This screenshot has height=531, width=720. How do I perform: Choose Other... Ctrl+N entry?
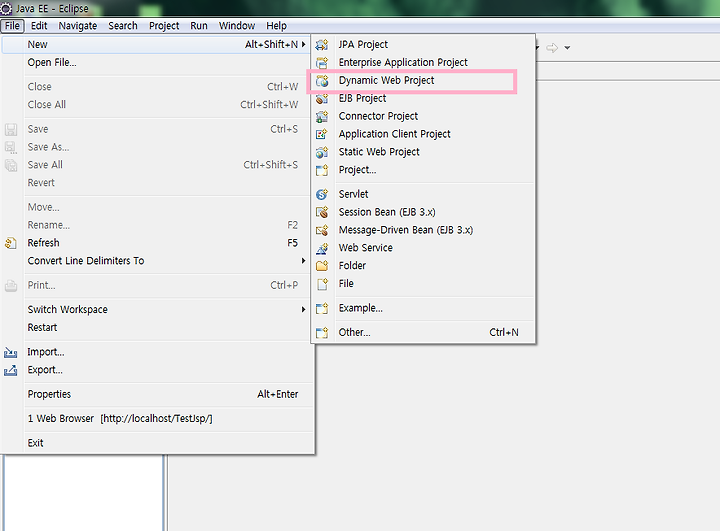[x=423, y=333]
